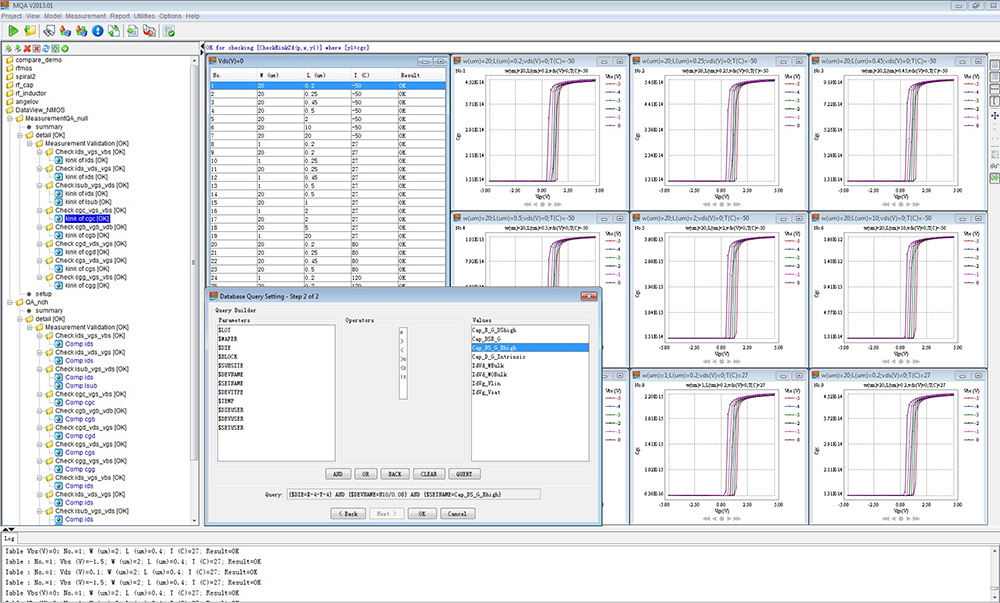Maximize the w=20 L=0.45 plot window
The height and width of the screenshot is (603, 1000).
pyautogui.click(x=978, y=62)
